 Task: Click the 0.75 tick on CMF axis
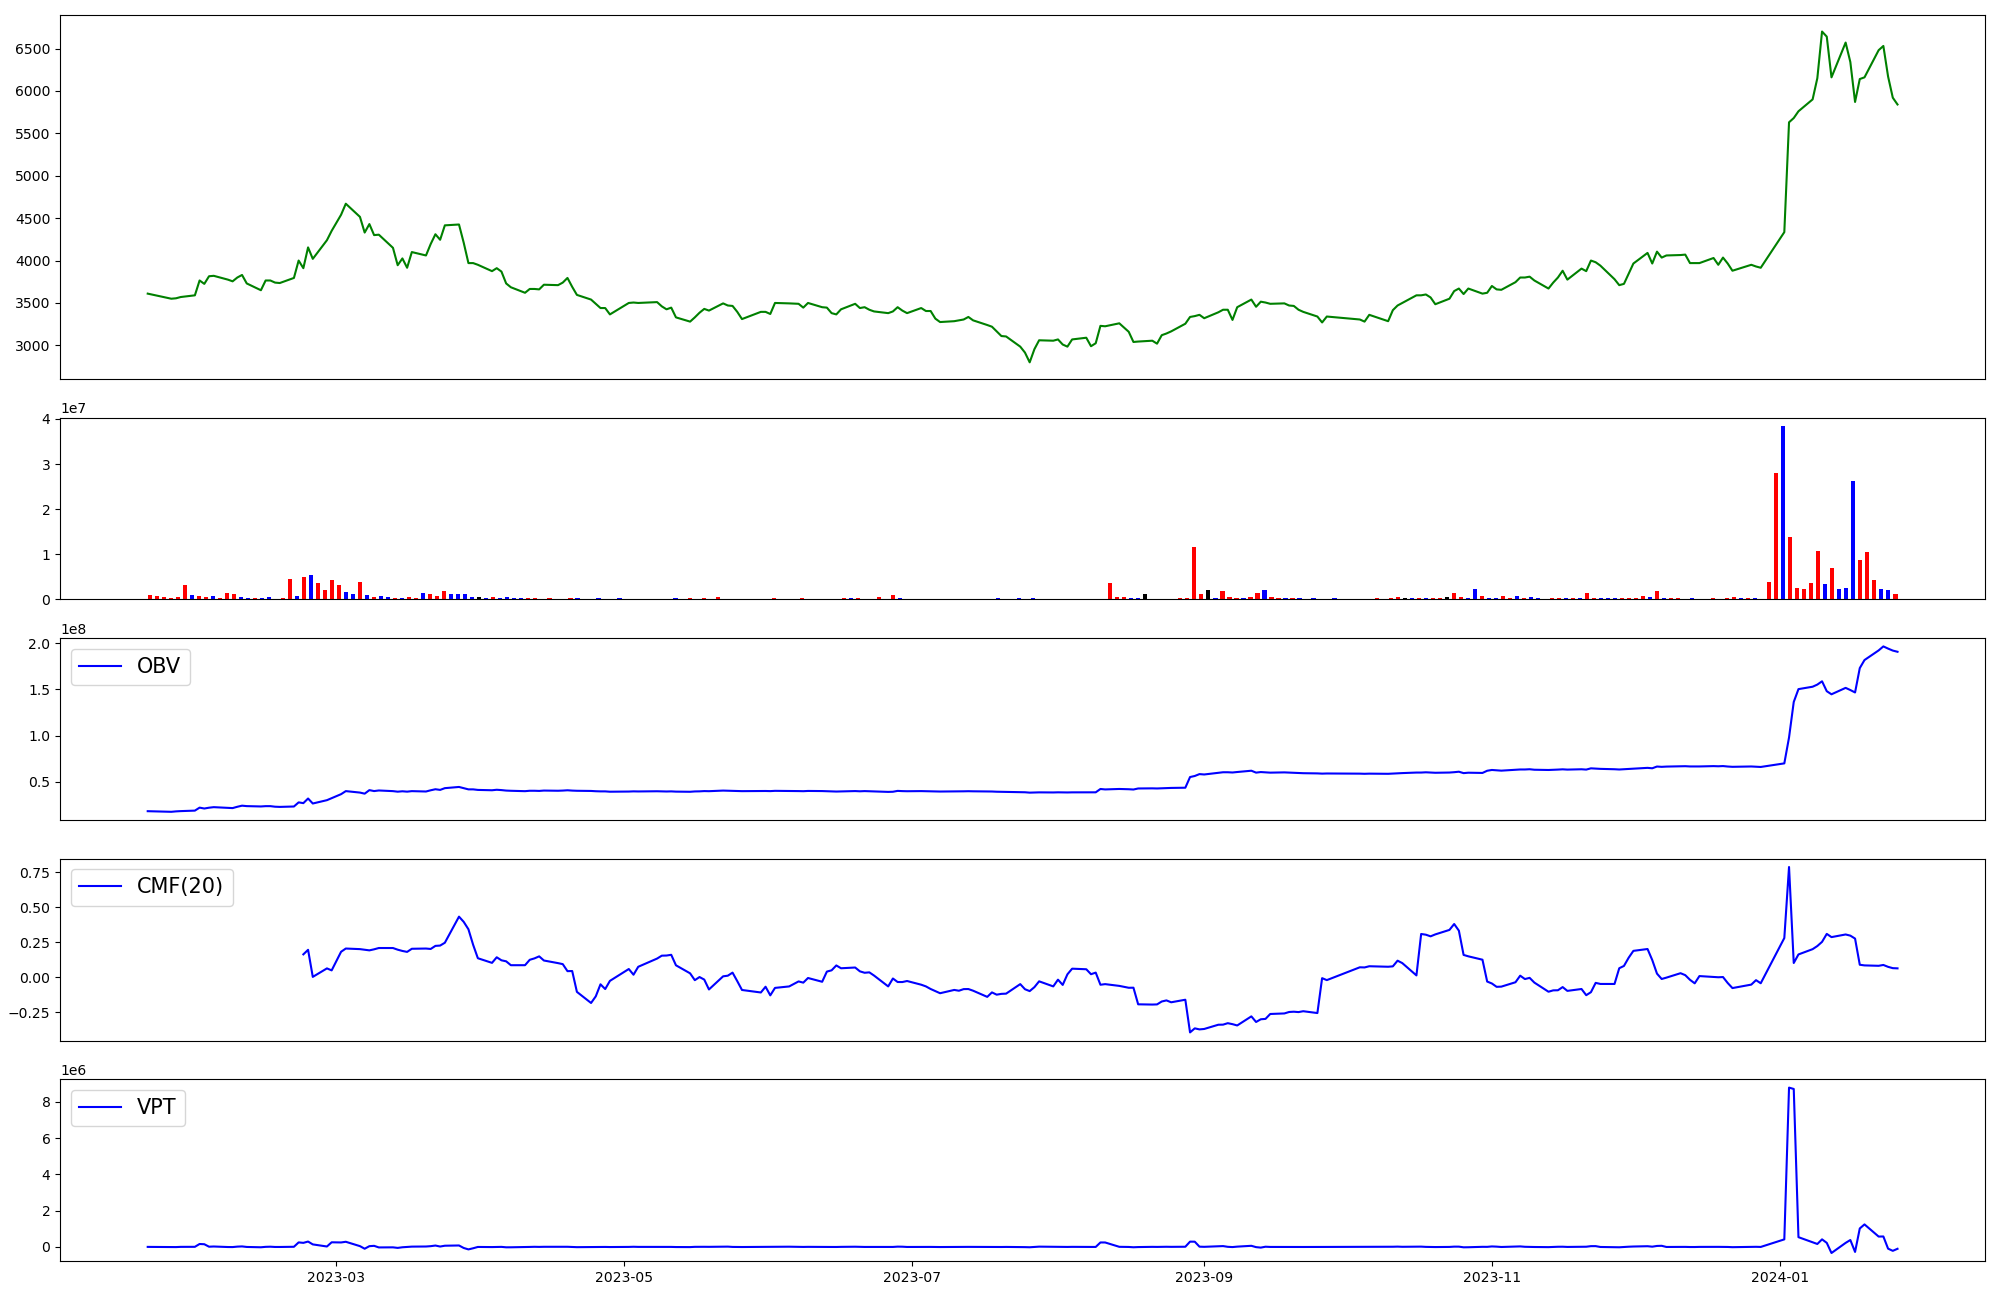click(33, 873)
